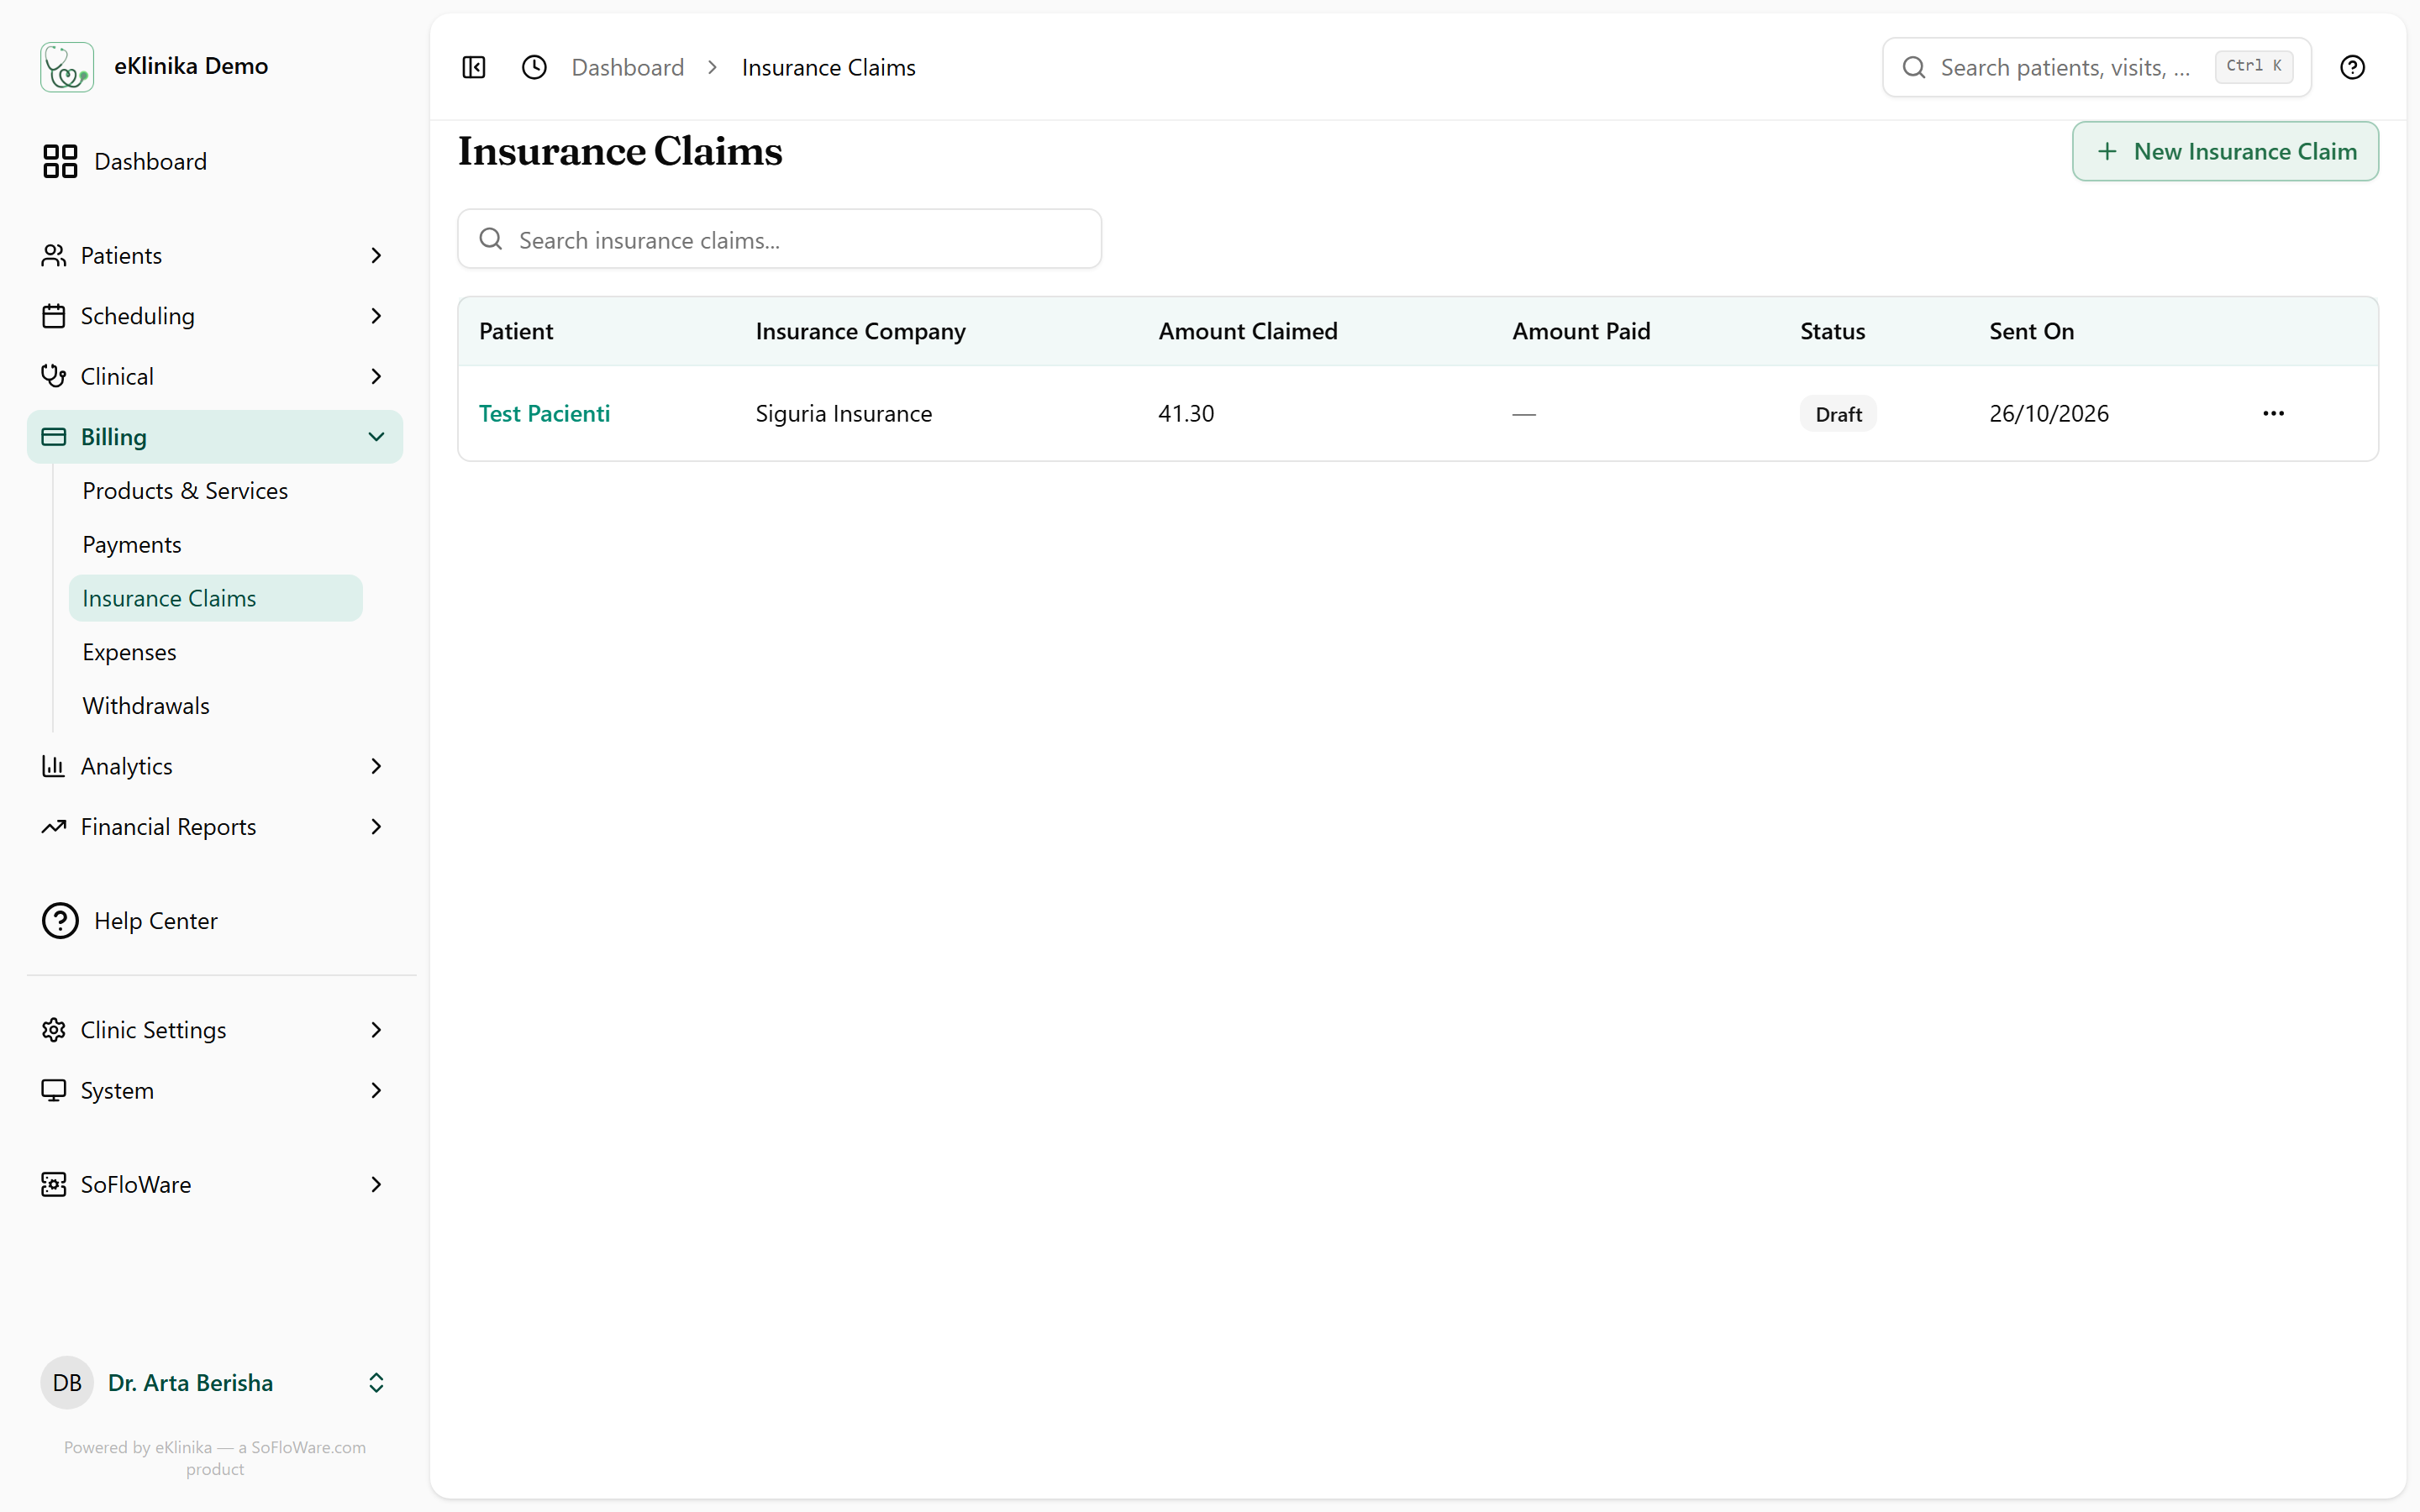Expand the Patients section chevron
Viewport: 2420px width, 1512px height.
(376, 255)
